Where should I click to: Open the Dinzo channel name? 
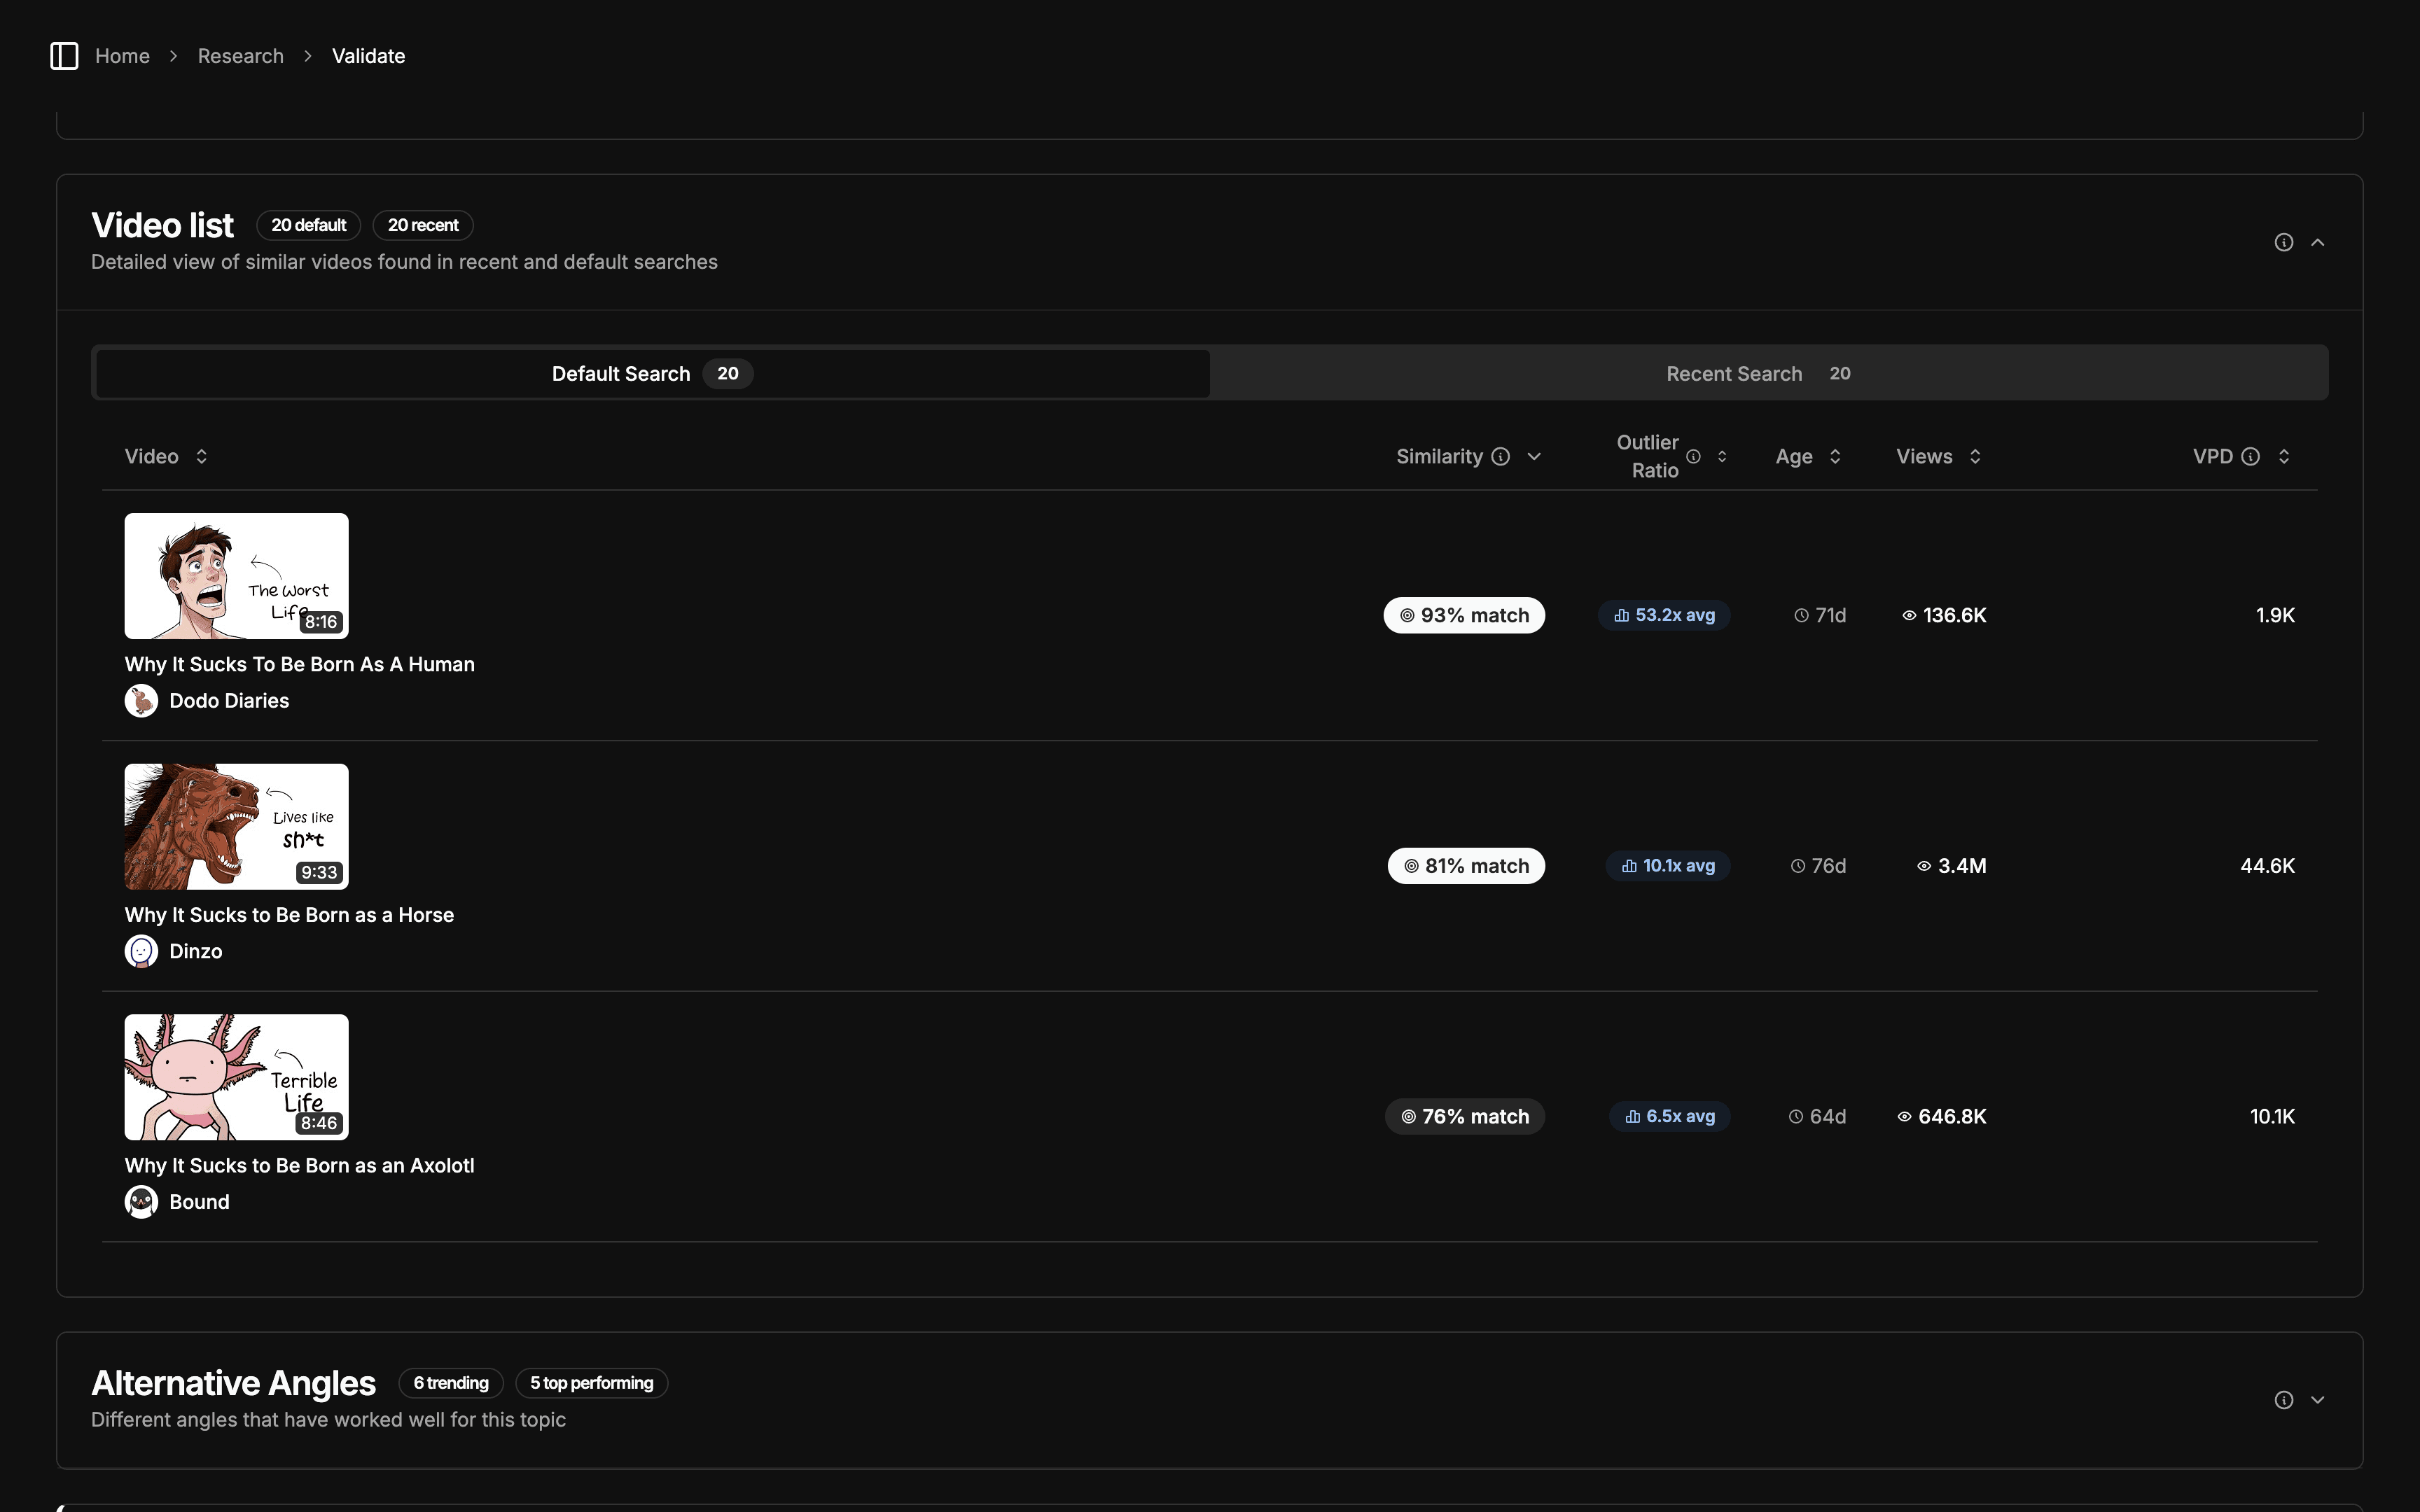pyautogui.click(x=196, y=951)
